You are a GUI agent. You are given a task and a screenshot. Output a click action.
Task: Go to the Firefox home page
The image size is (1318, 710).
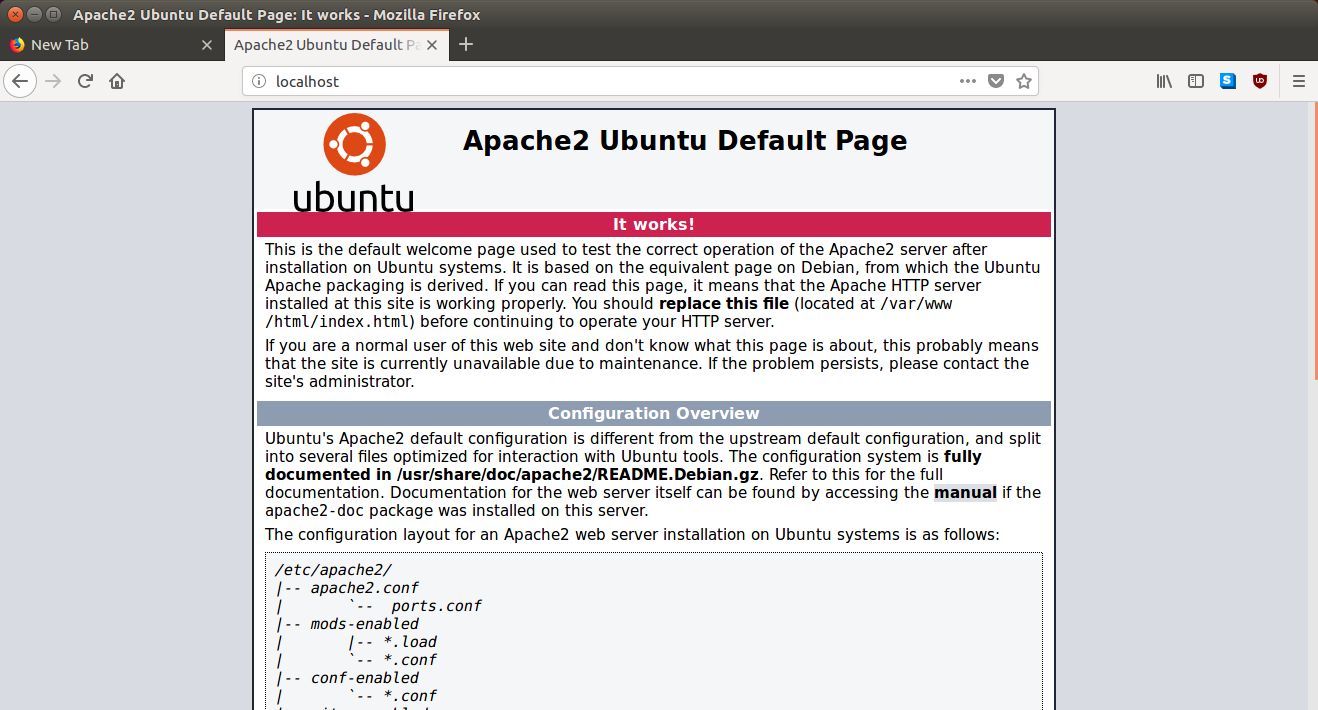point(117,81)
